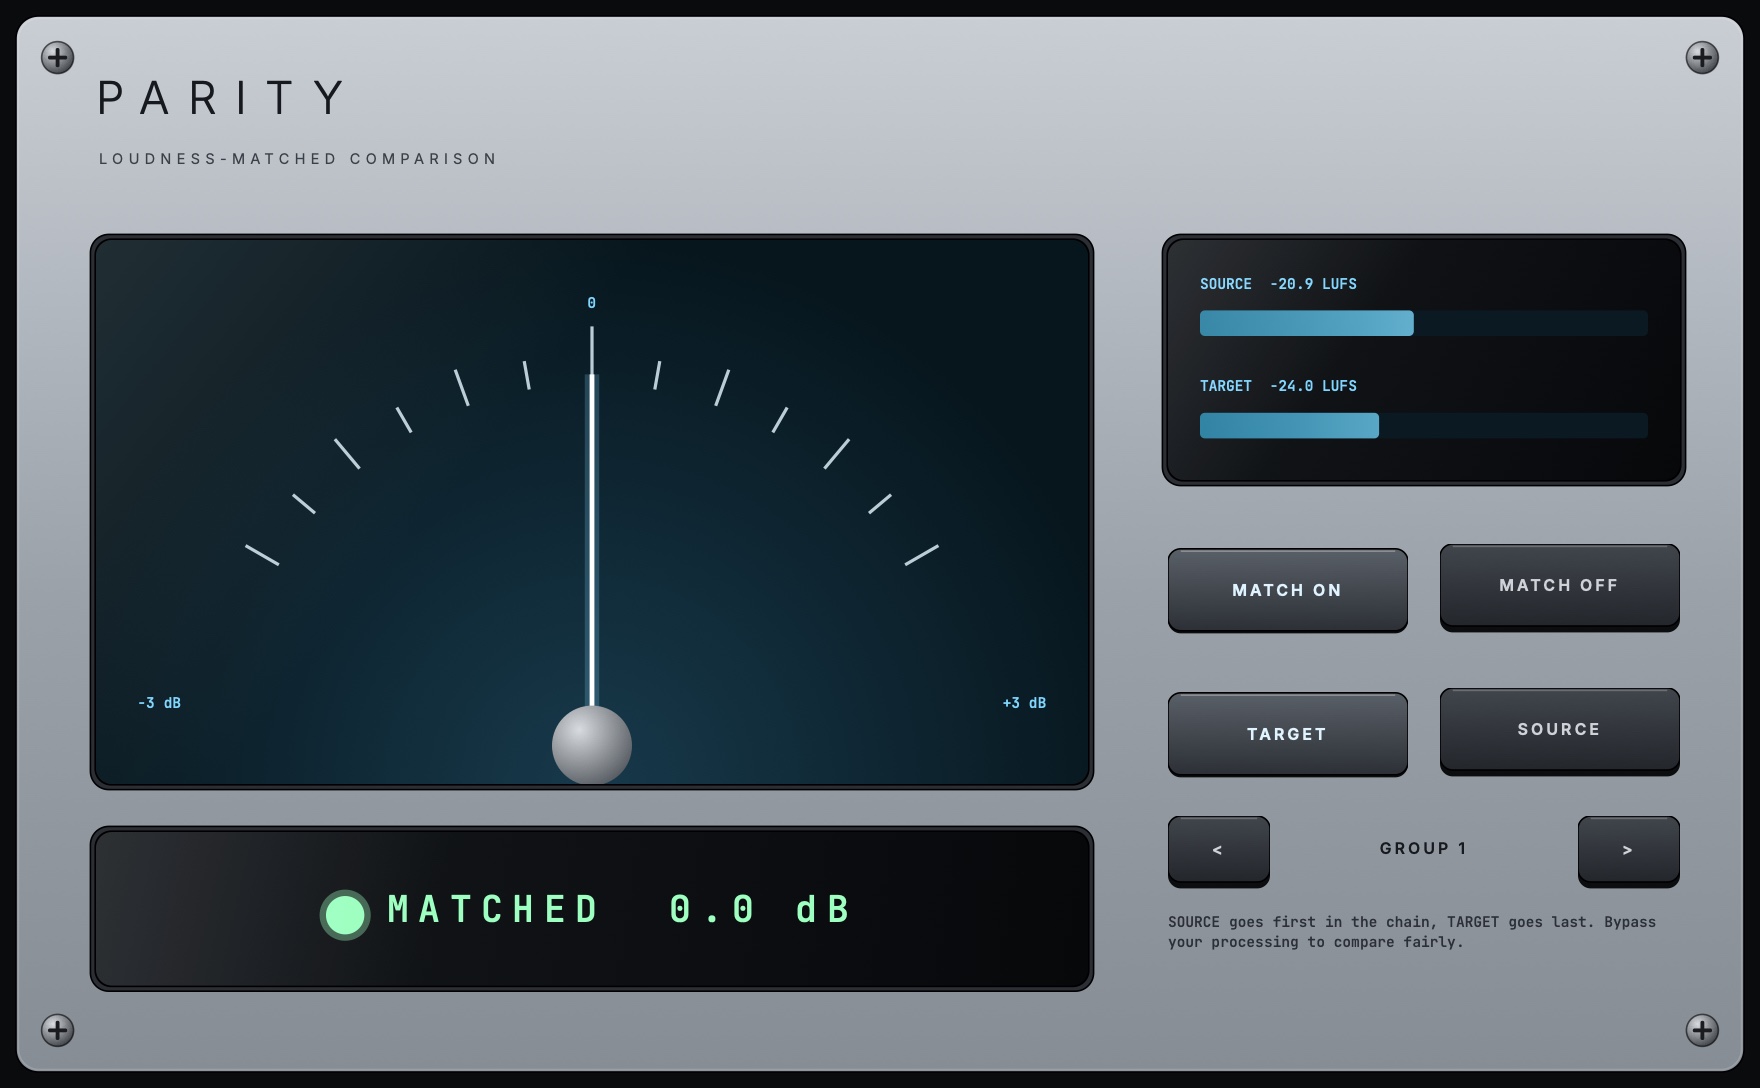
Task: Click the white meter needle
Action: [x=592, y=540]
